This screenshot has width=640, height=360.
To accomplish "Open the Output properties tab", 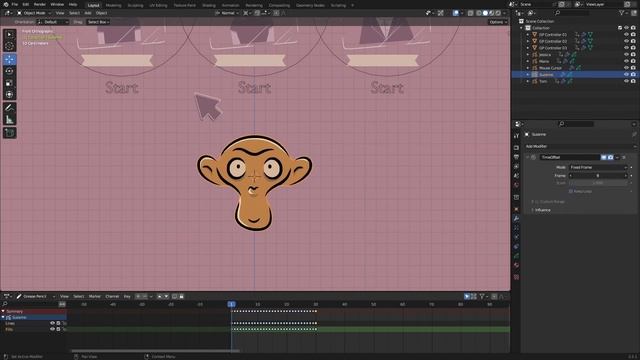I will (516, 157).
